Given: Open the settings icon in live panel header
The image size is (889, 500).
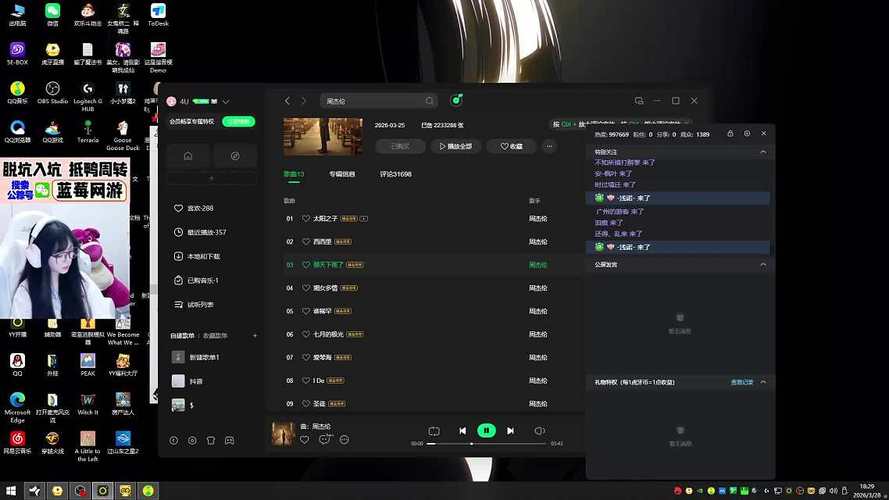Looking at the screenshot, I should pos(747,134).
